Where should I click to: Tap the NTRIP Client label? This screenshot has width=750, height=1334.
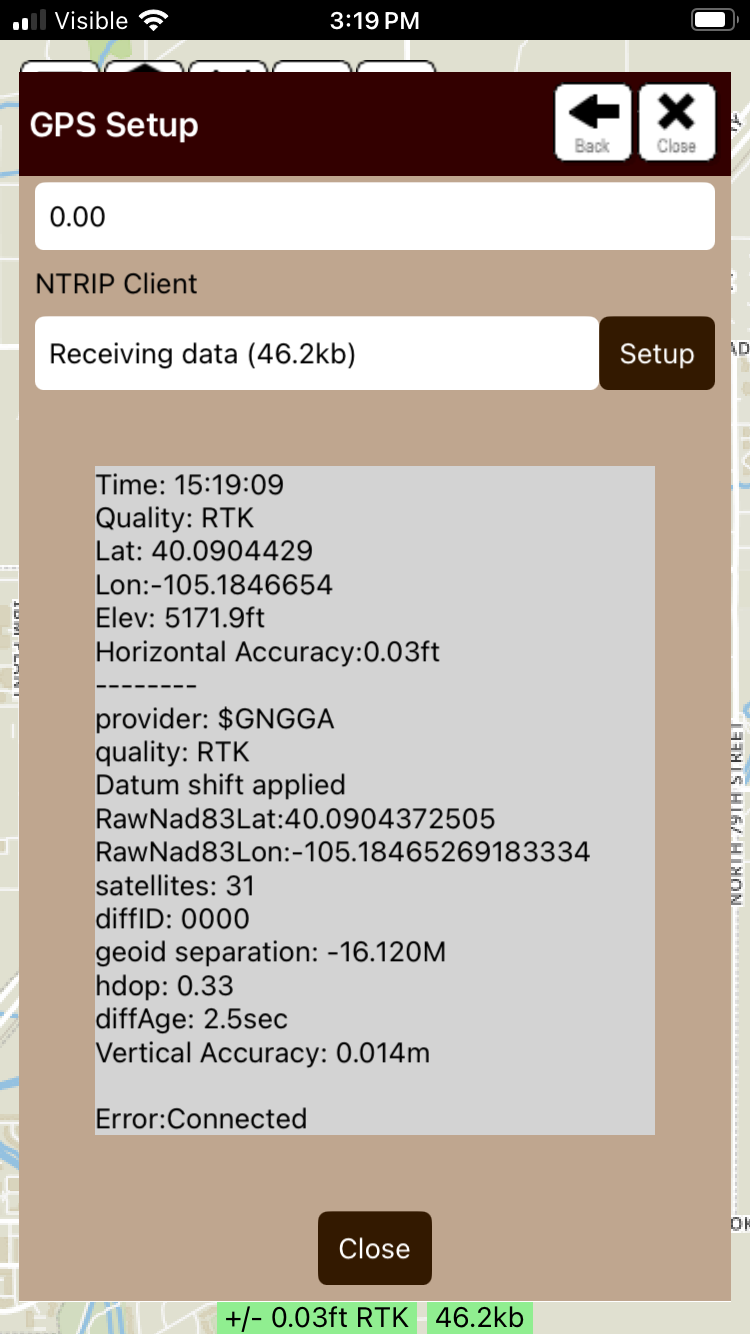click(x=116, y=284)
